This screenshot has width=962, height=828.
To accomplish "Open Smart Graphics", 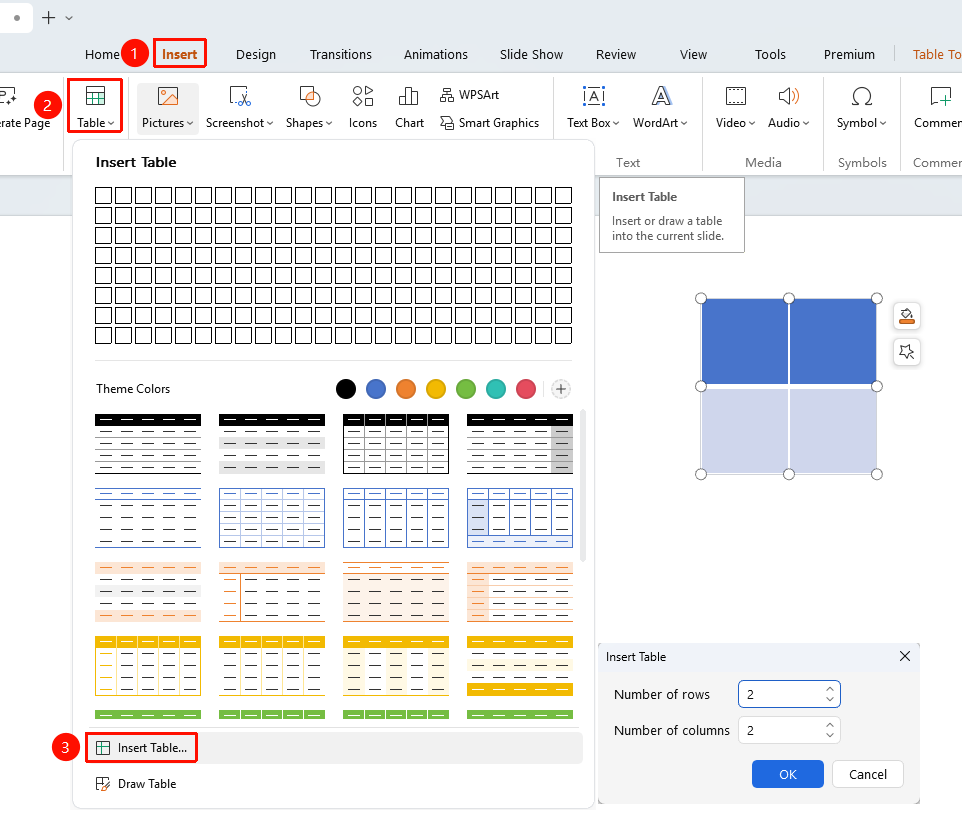I will [490, 123].
